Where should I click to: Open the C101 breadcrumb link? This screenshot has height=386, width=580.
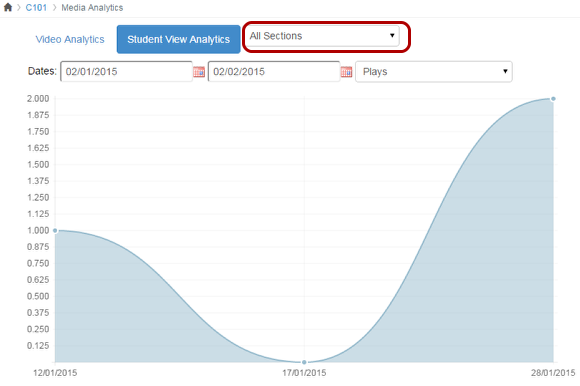tap(36, 8)
